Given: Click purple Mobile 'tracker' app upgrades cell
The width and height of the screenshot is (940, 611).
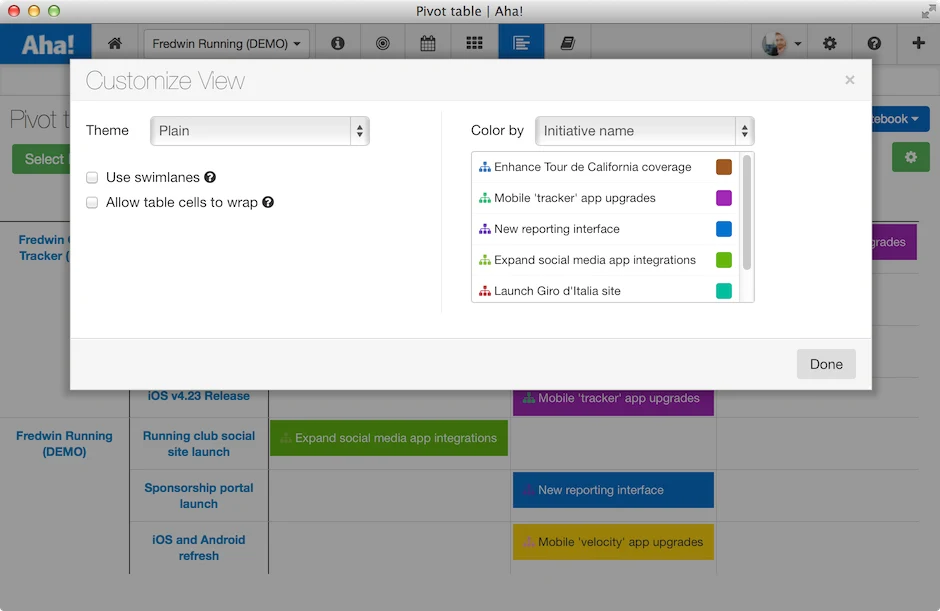Looking at the screenshot, I should coord(613,401).
